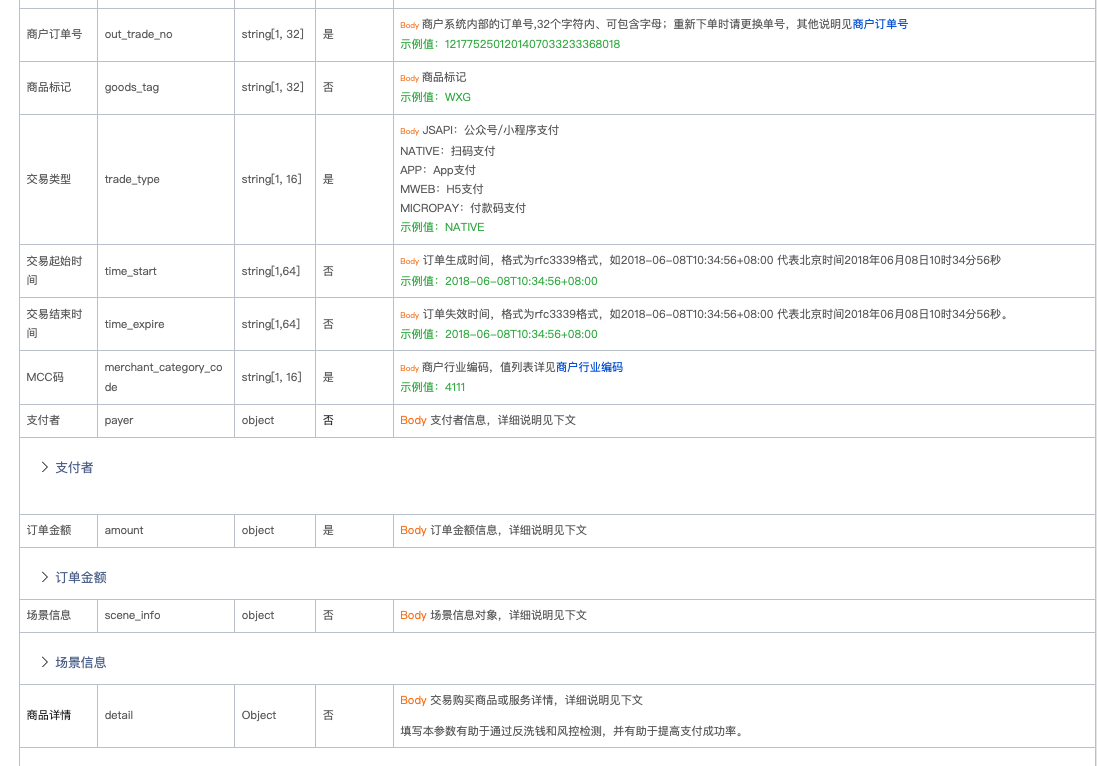1097x766 pixels.
Task: Expand the 支付者 section
Action: coord(67,467)
